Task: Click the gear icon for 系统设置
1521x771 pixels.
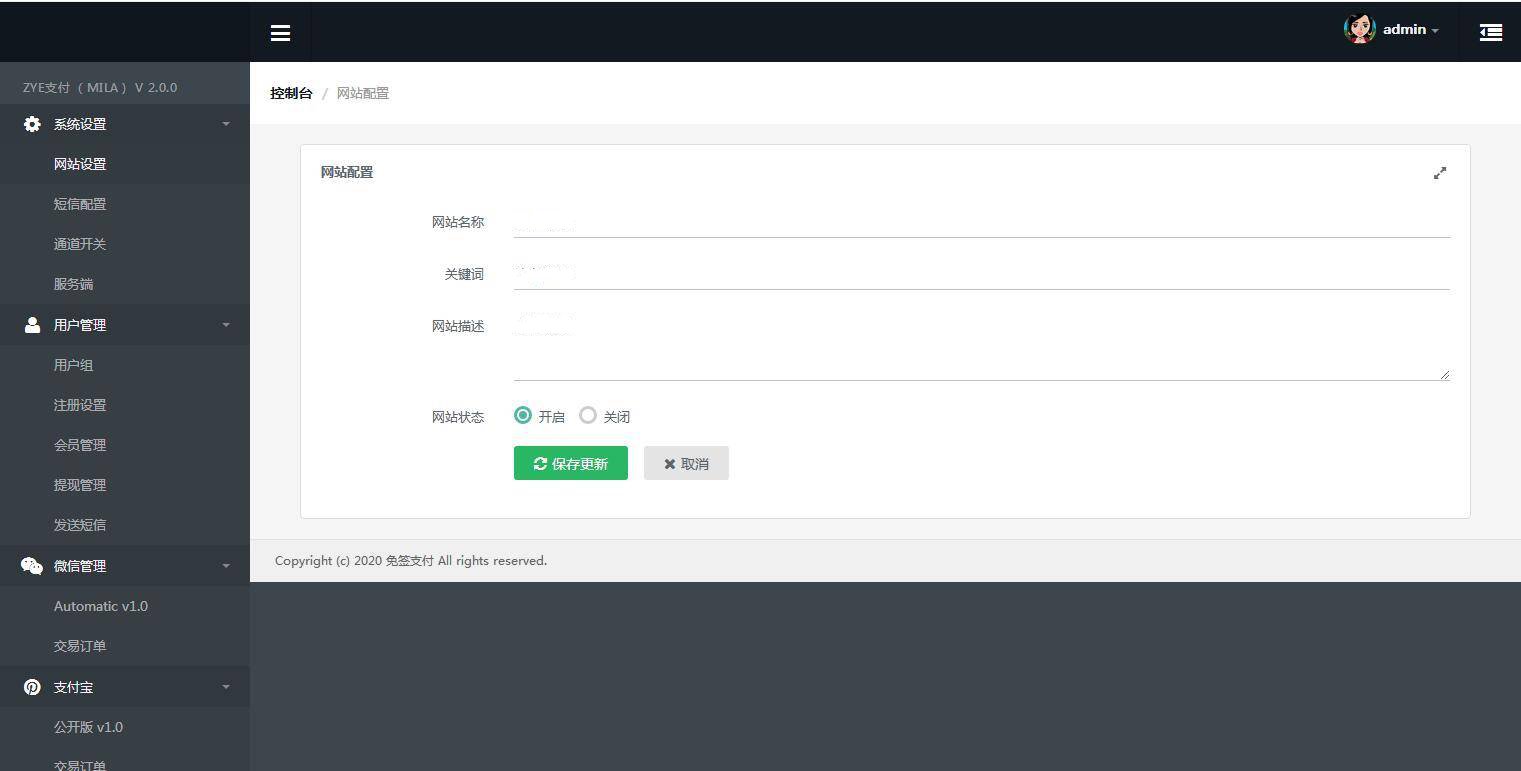Action: [32, 124]
